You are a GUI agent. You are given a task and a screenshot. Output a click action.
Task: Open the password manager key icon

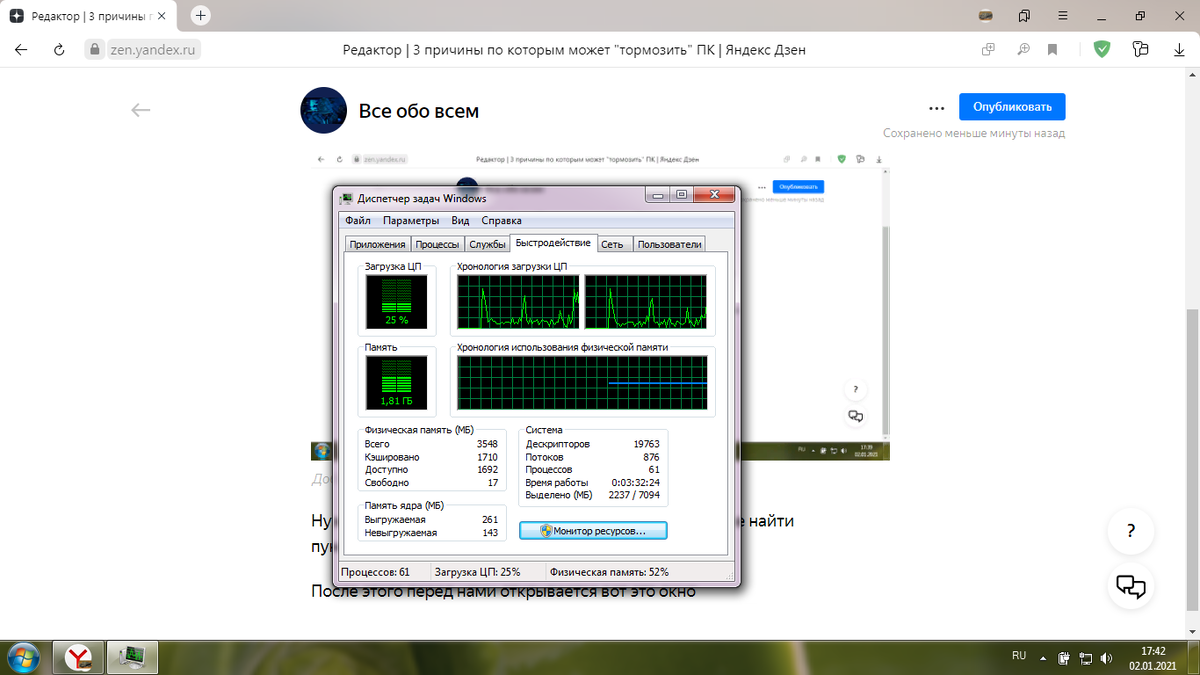(x=1140, y=49)
